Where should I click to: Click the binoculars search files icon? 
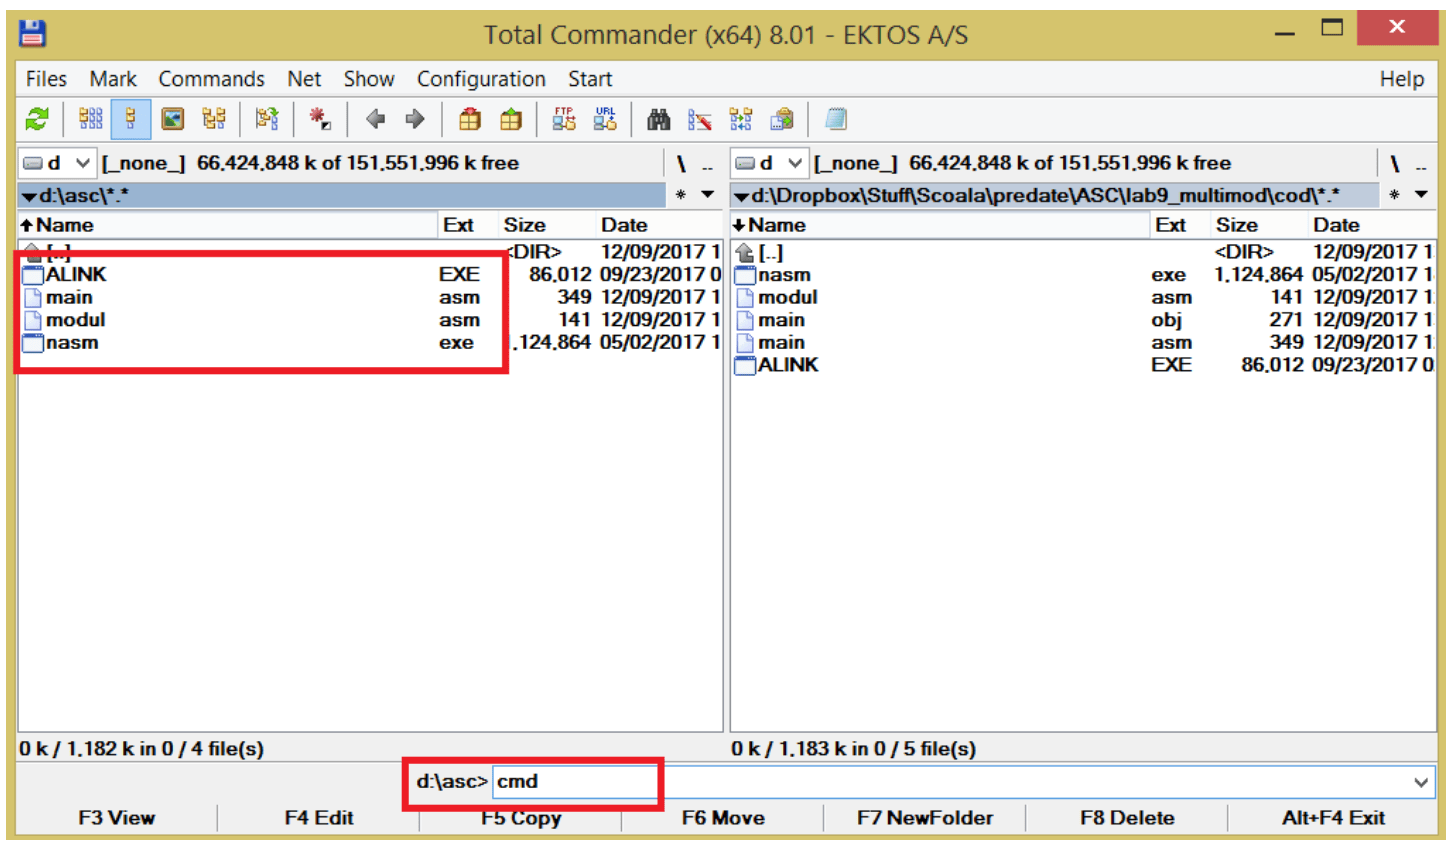658,120
